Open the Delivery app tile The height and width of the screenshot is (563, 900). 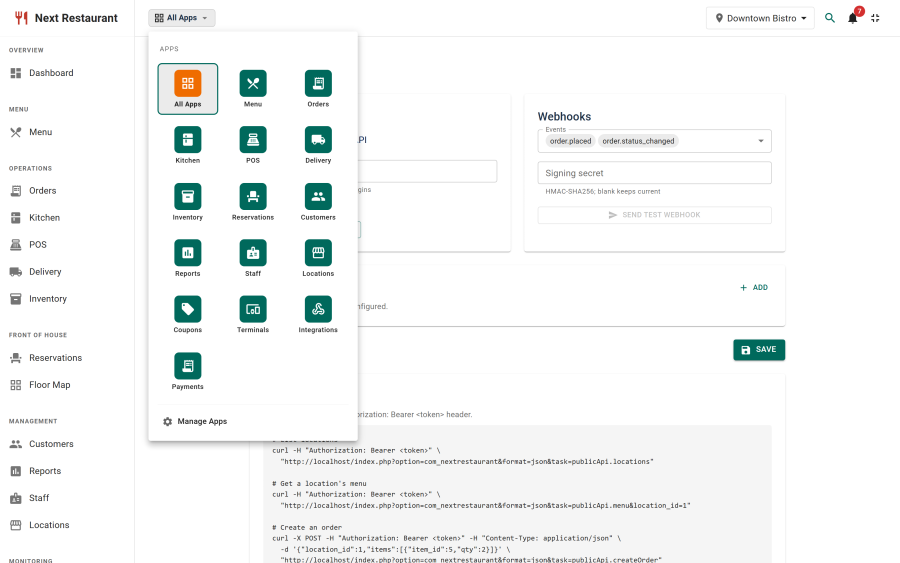pos(318,145)
